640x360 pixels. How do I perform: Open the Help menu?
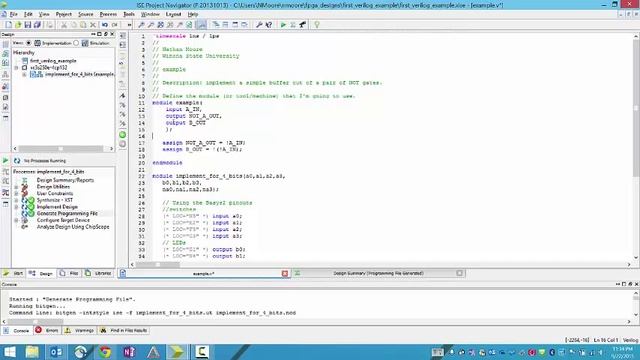click(x=193, y=14)
